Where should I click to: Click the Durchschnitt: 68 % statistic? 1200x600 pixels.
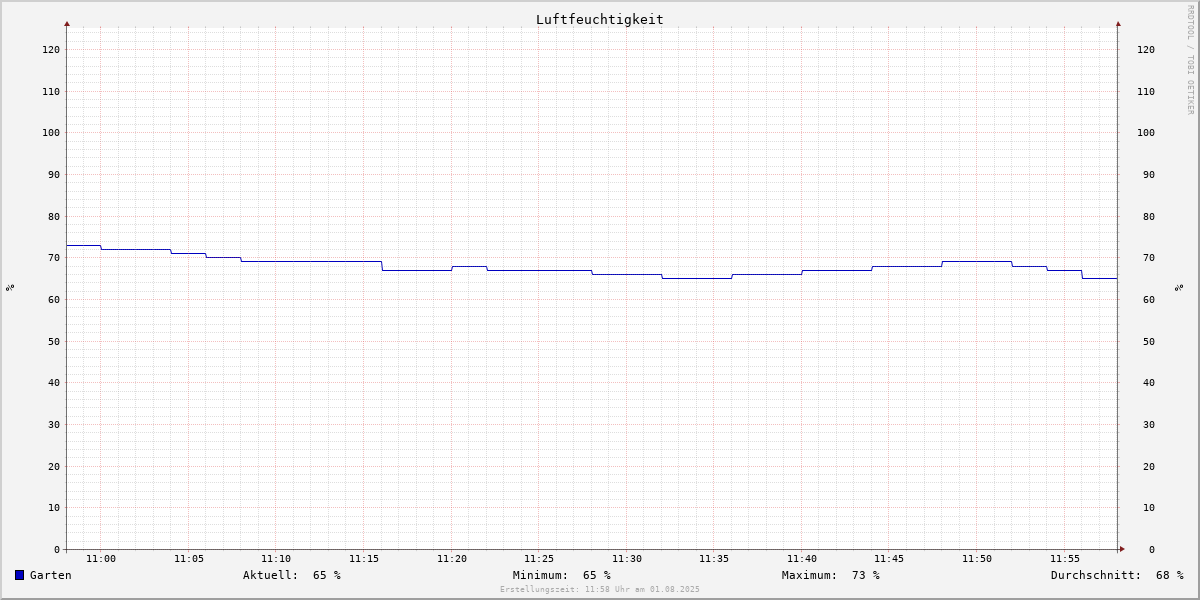pyautogui.click(x=1117, y=575)
